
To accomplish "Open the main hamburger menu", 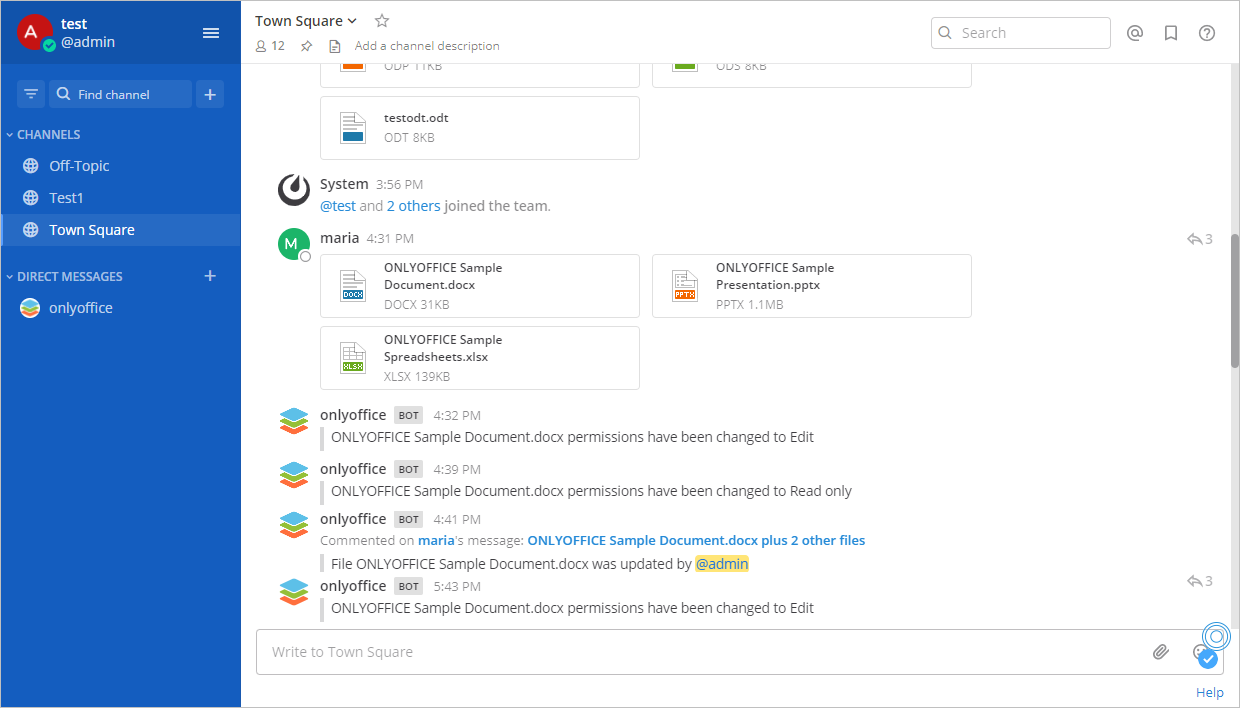I will click(x=211, y=33).
